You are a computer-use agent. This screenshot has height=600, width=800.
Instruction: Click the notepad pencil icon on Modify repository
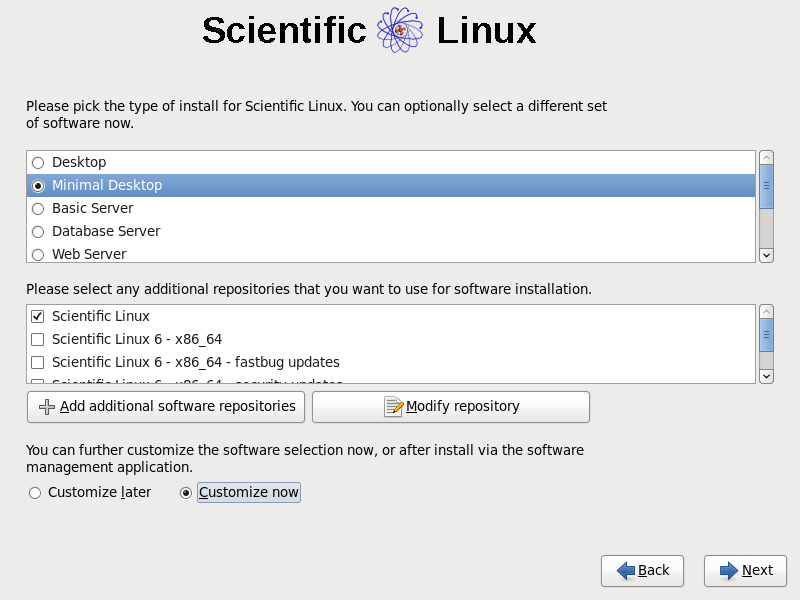393,407
